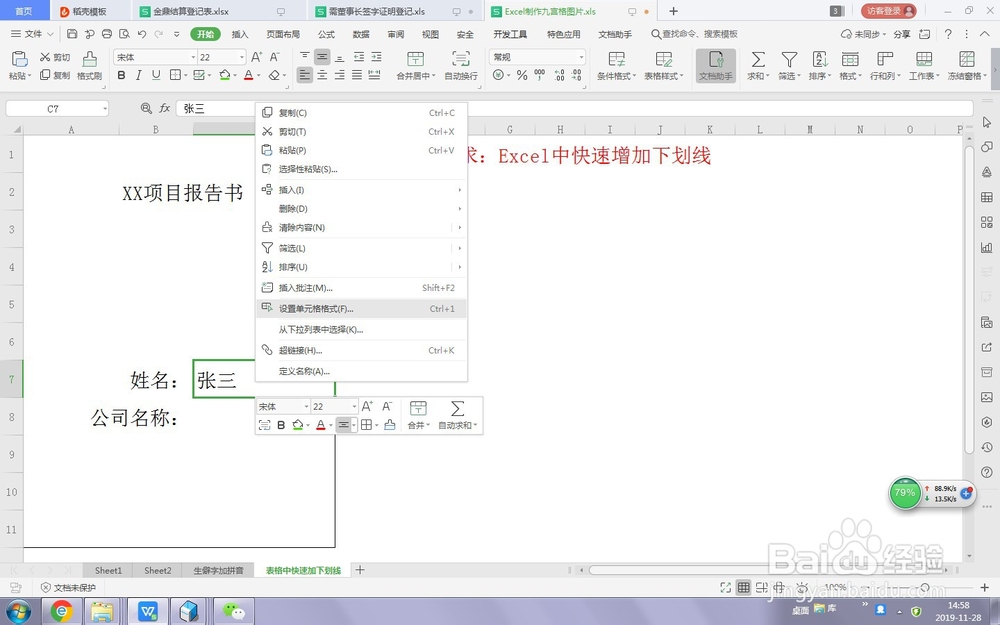Click the Share (分享) button

coord(902,34)
